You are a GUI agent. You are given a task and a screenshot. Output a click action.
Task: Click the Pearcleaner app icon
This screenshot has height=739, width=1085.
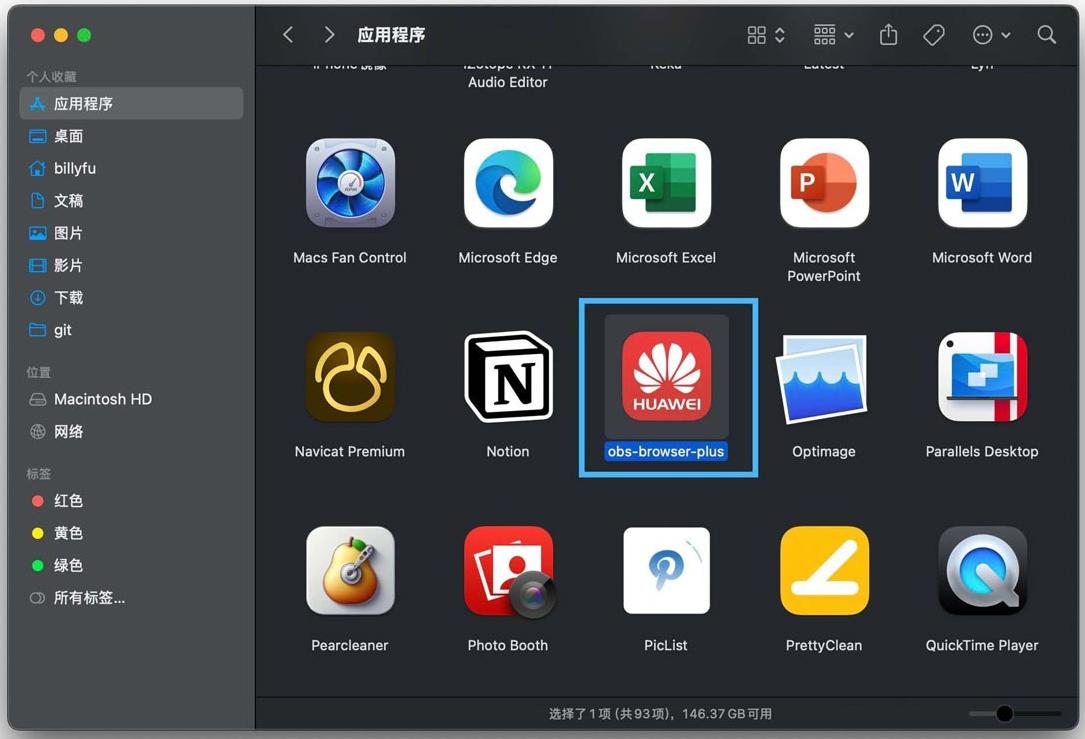click(x=350, y=571)
